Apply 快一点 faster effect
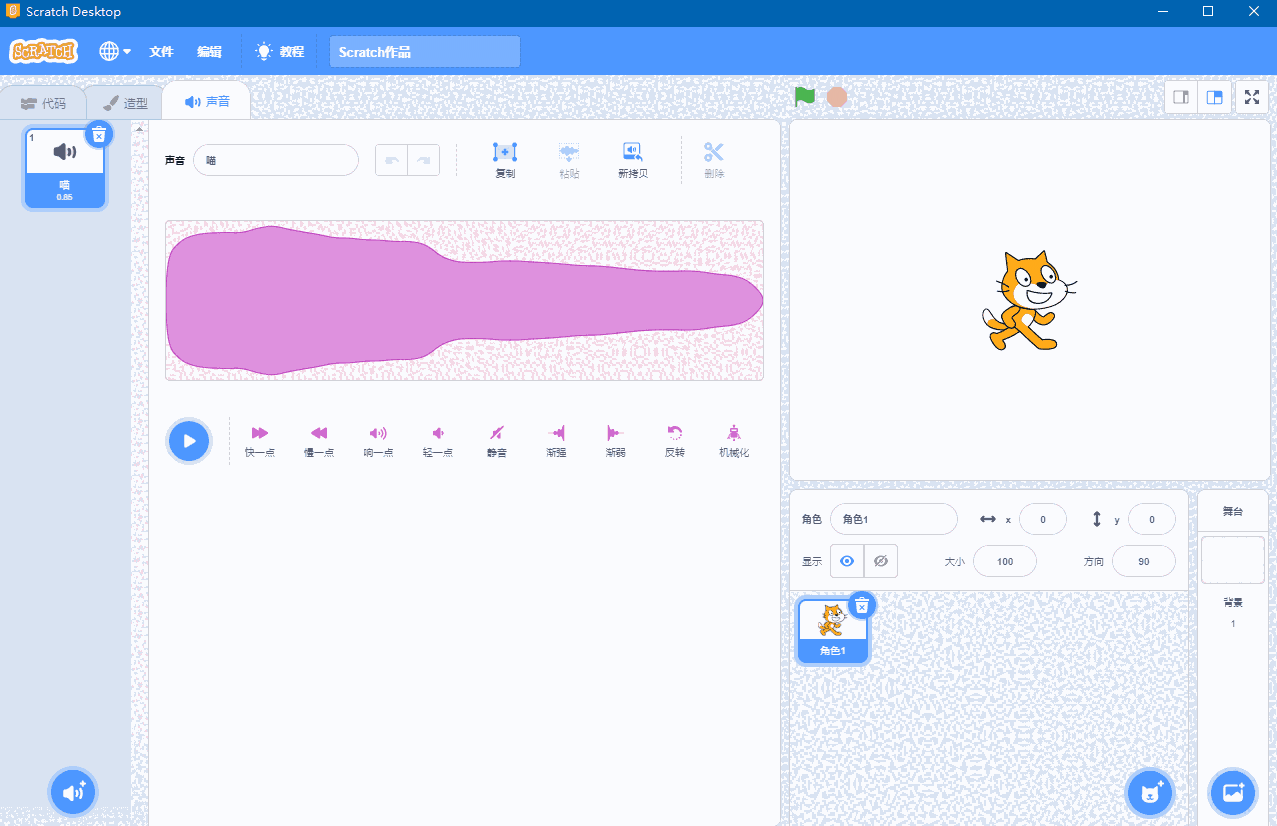The image size is (1277, 826). pyautogui.click(x=260, y=440)
